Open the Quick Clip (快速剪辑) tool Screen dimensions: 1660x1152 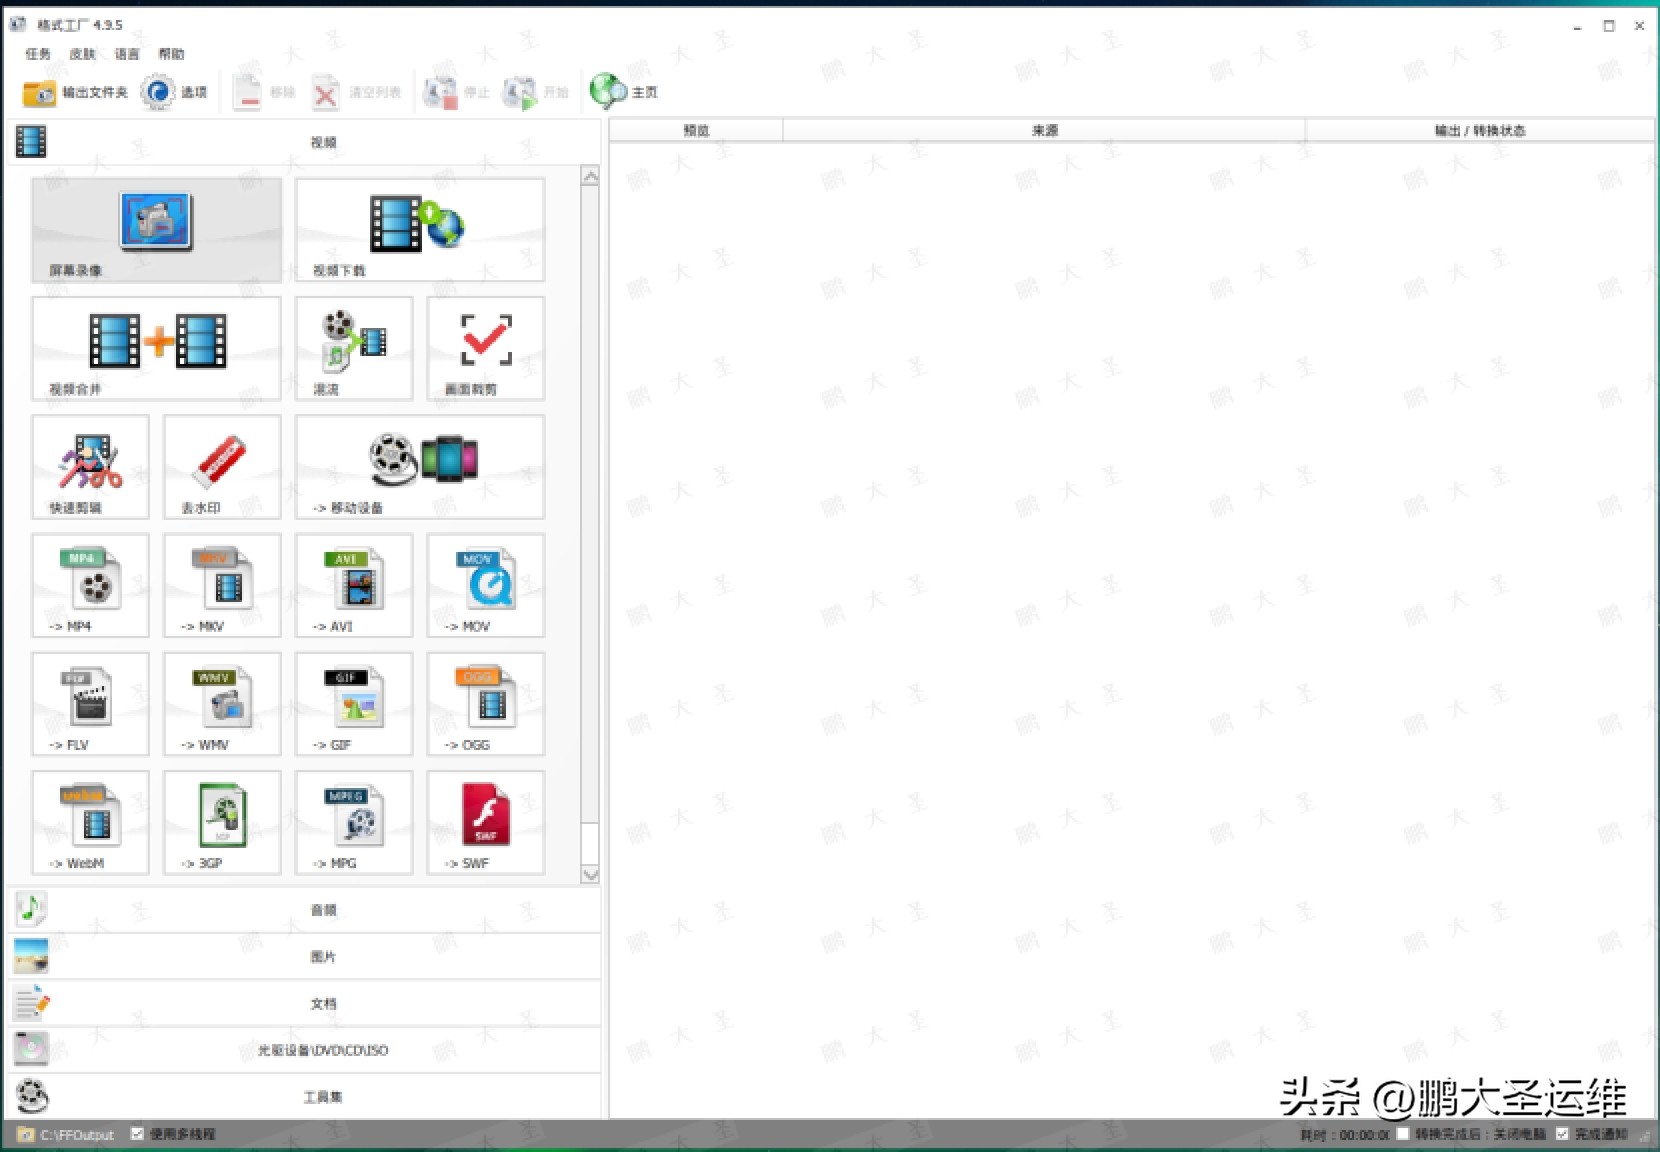[x=89, y=466]
